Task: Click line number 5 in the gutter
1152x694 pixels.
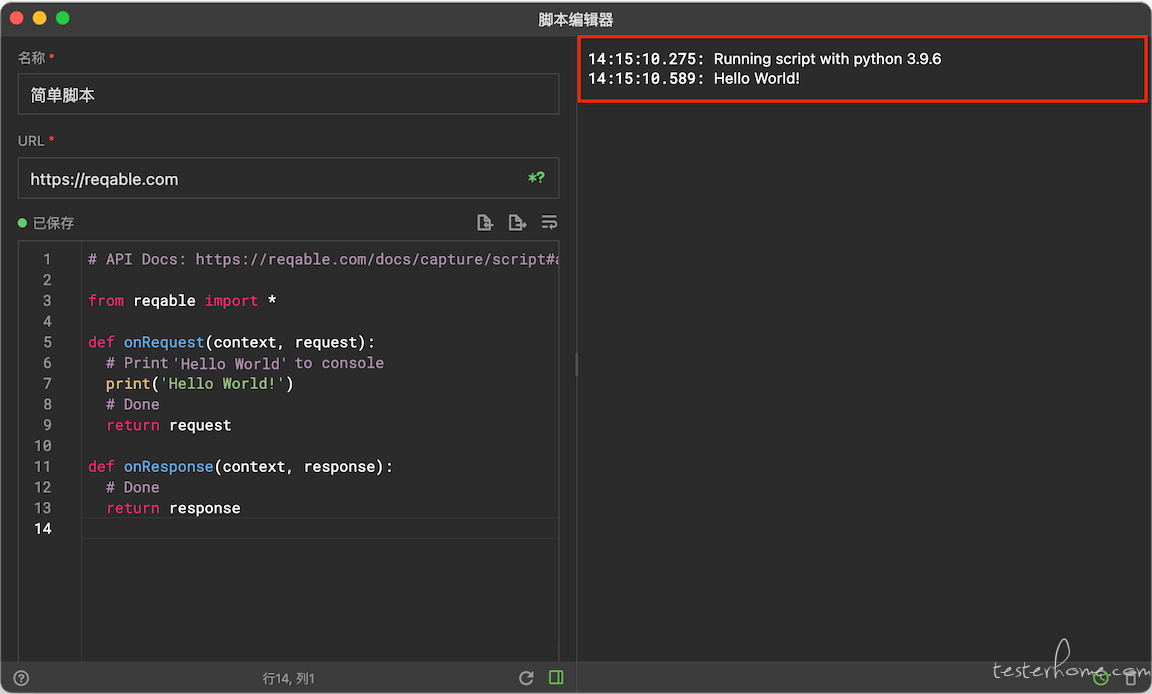Action: (x=47, y=342)
